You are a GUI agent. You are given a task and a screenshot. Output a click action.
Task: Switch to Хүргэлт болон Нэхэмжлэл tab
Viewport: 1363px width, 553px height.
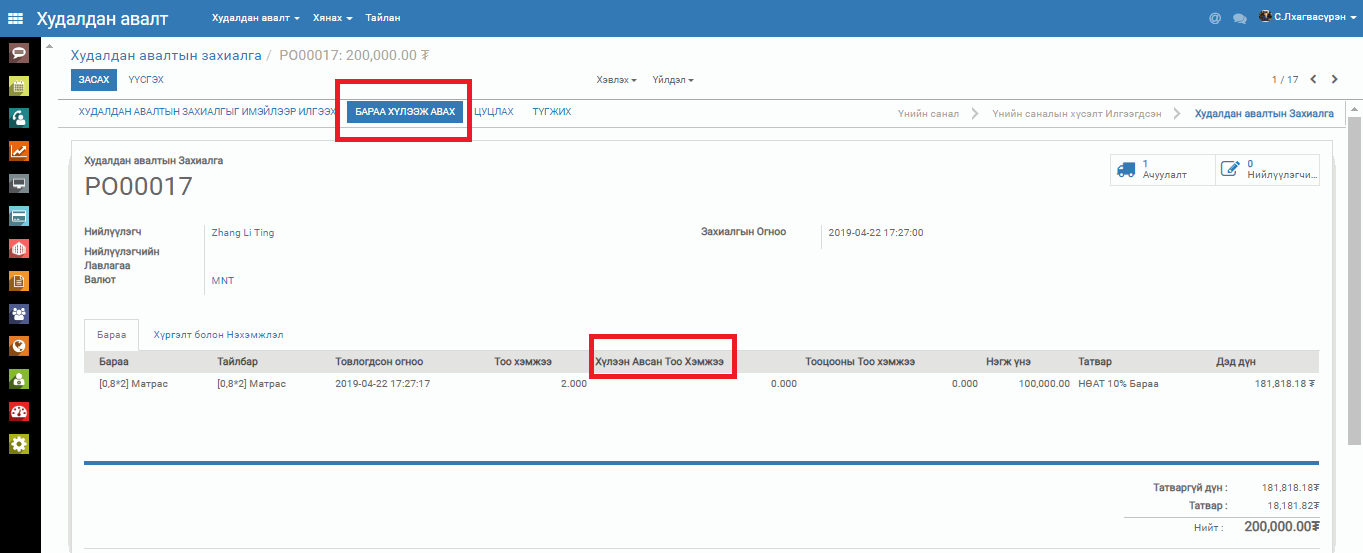pyautogui.click(x=224, y=335)
